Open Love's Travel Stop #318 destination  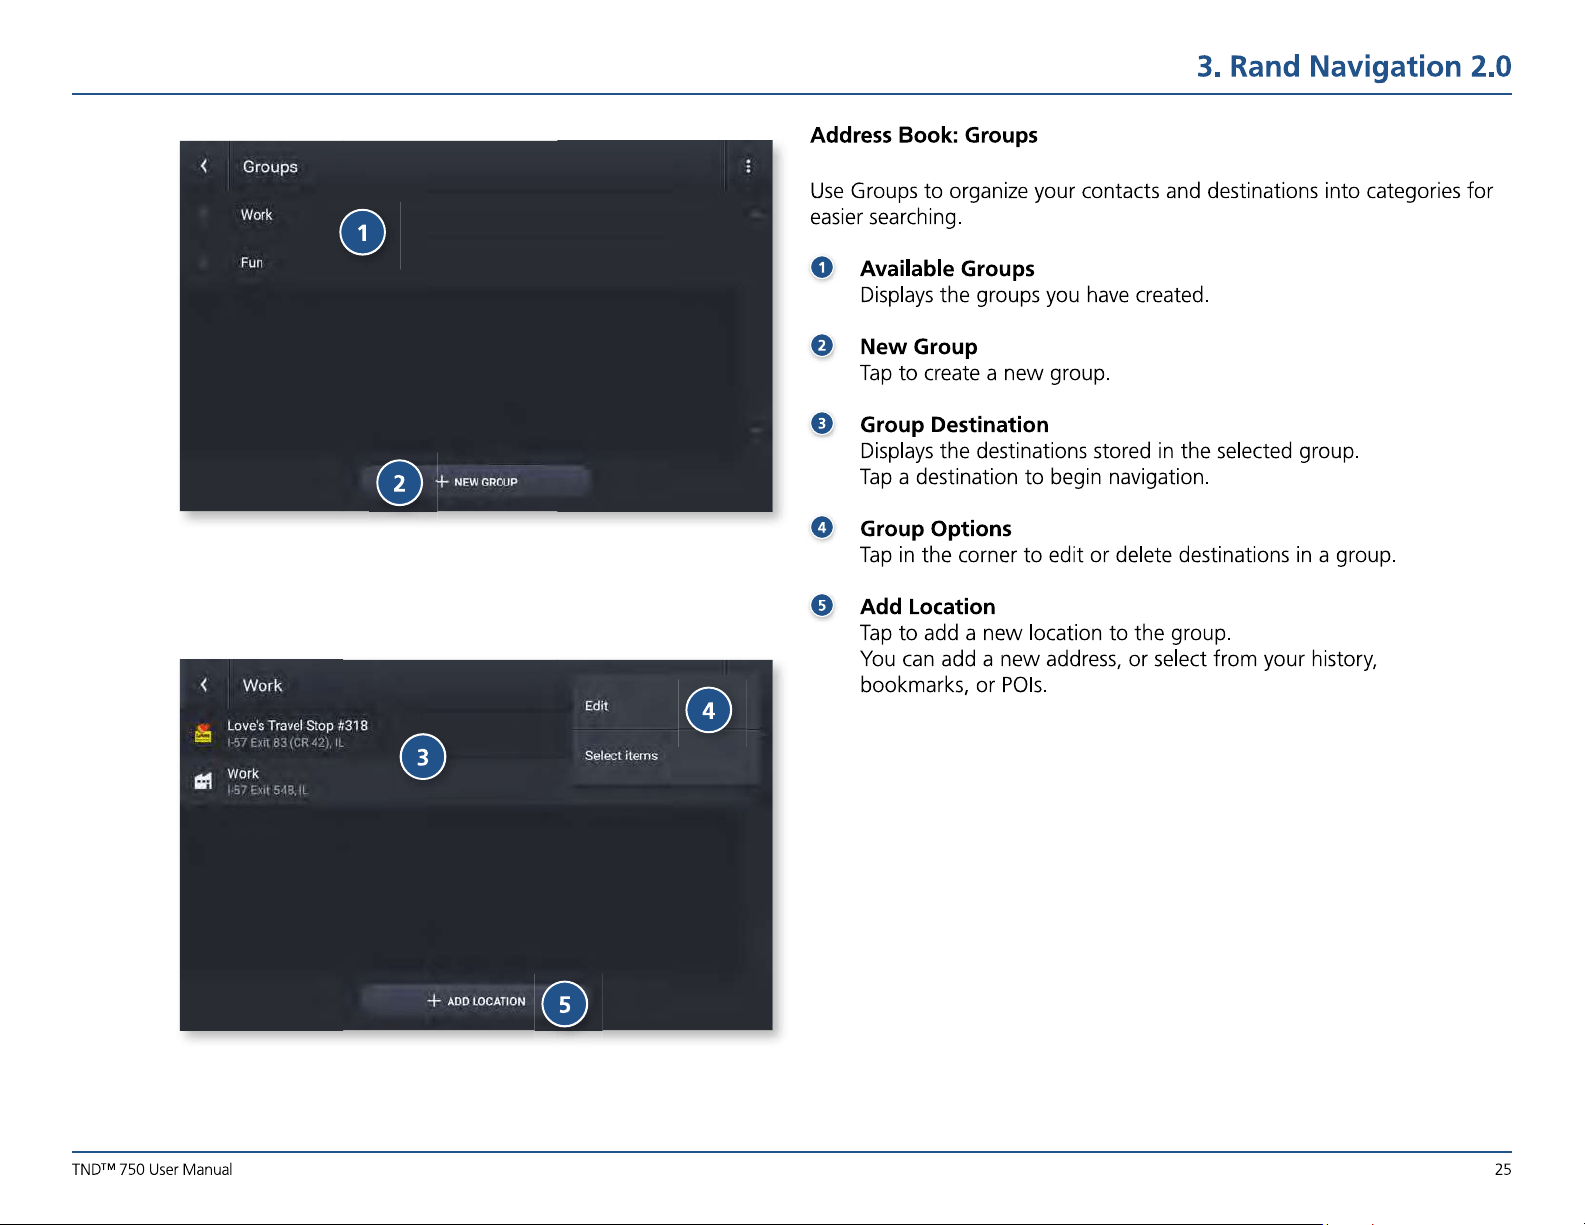297,733
